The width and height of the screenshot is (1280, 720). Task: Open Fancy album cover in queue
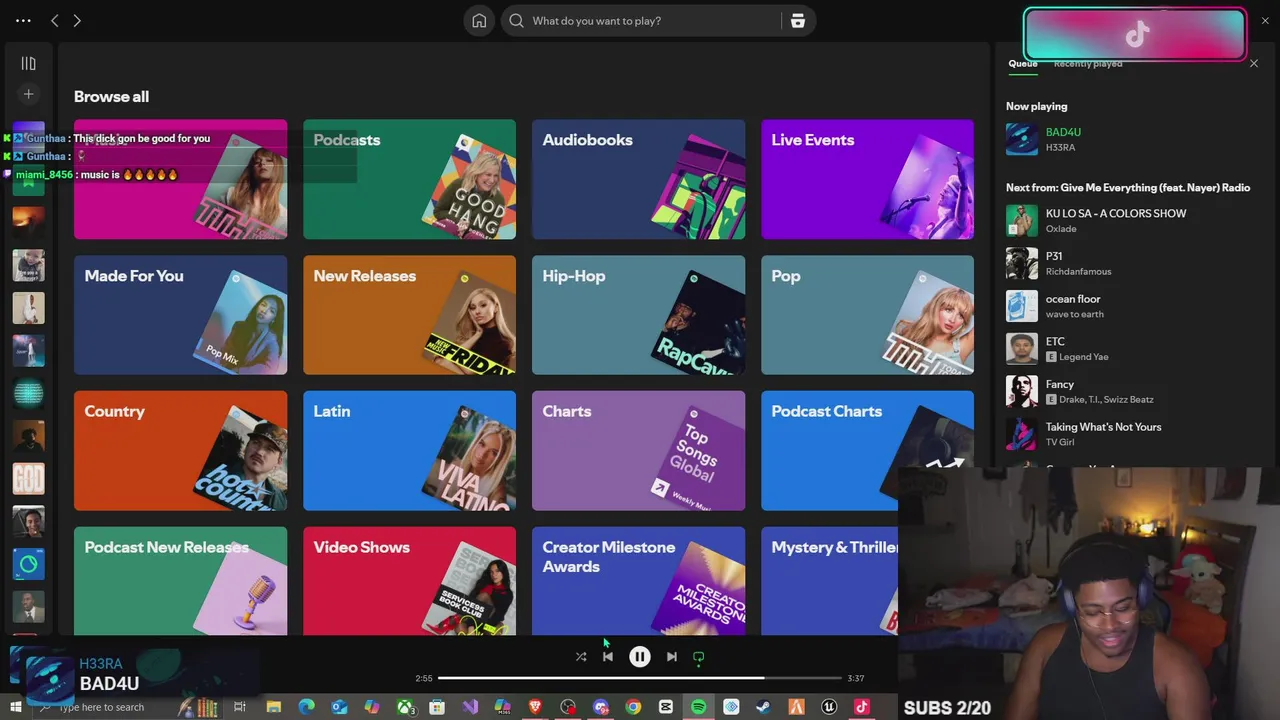pos(1022,391)
